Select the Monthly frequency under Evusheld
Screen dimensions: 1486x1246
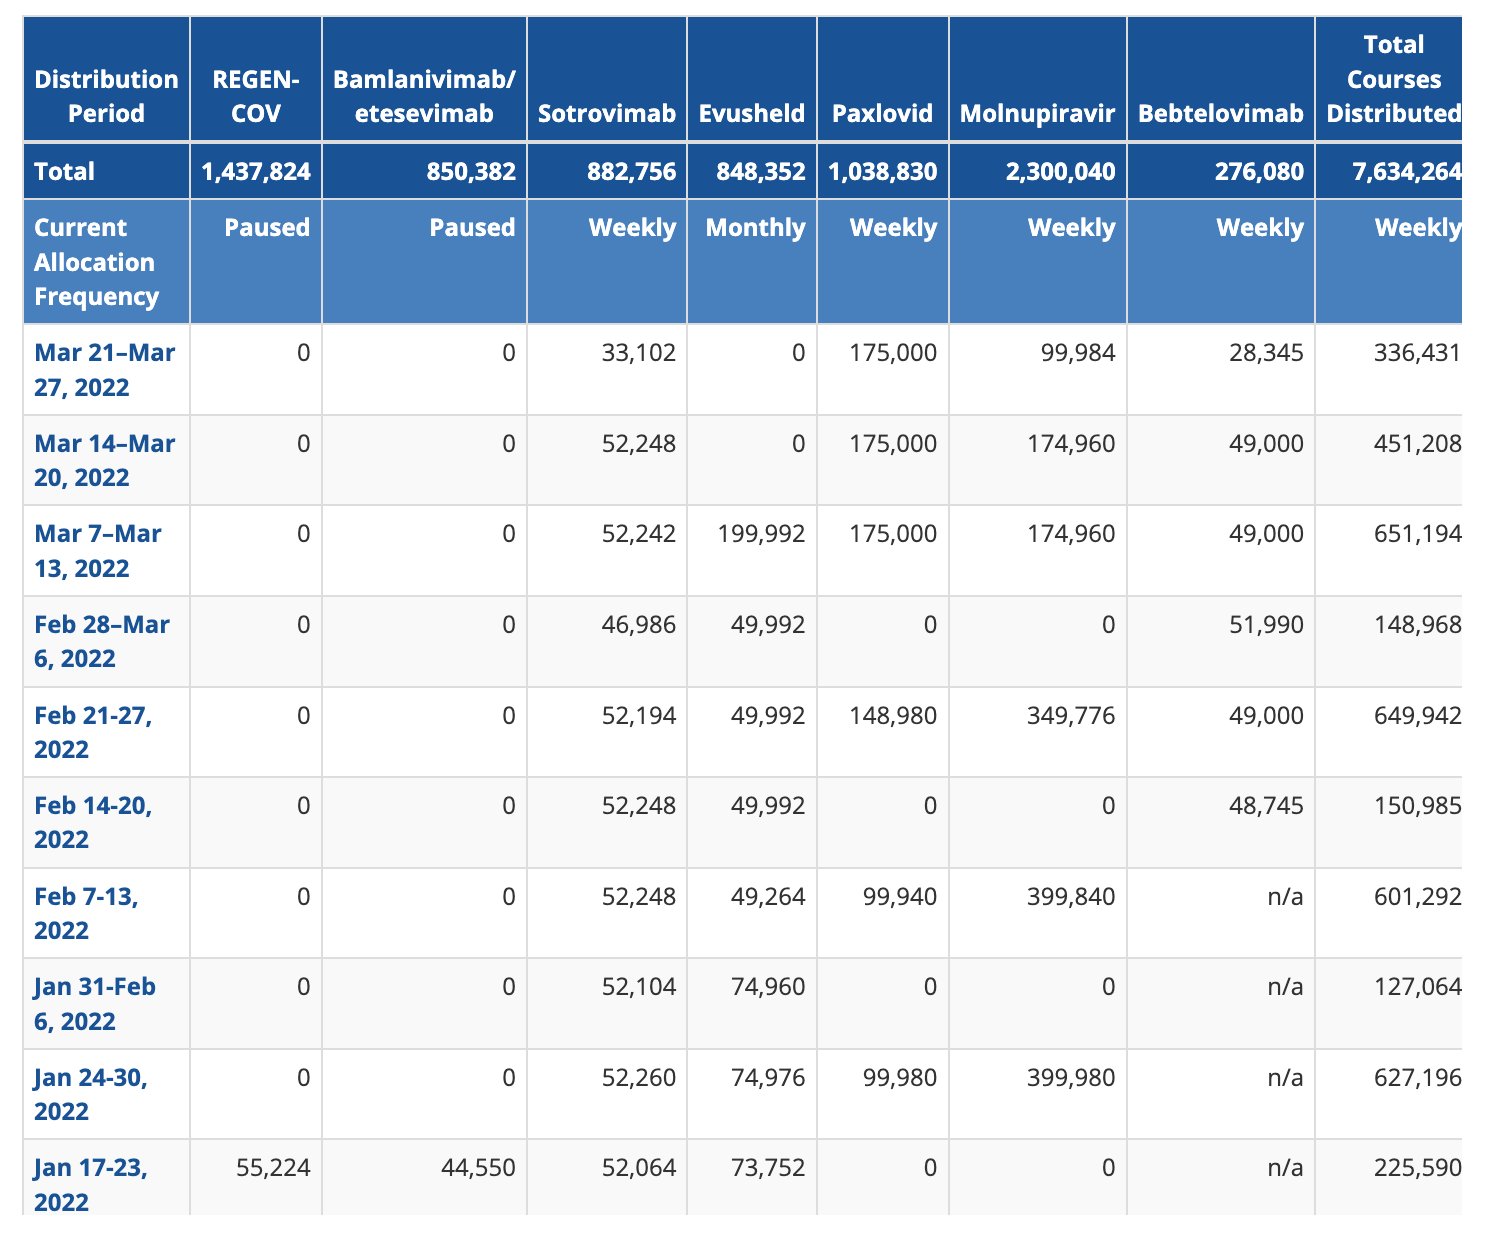[x=755, y=228]
